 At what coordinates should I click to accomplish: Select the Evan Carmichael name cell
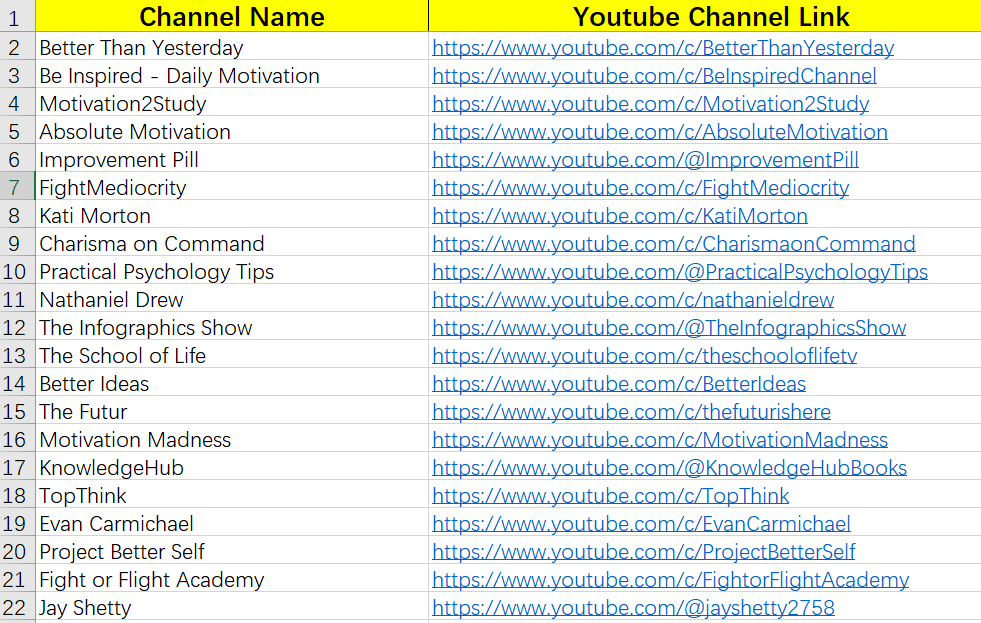[232, 522]
